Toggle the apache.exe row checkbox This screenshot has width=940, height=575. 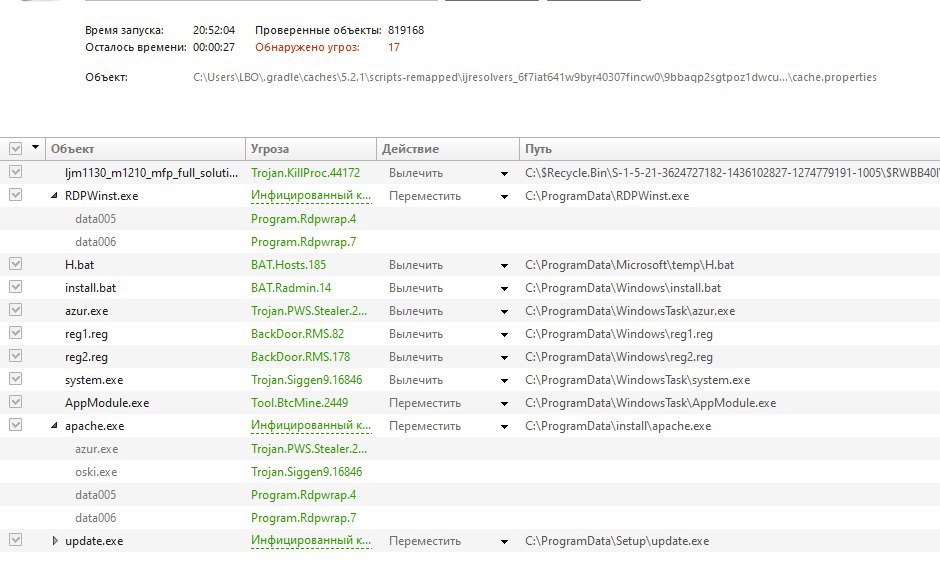click(x=16, y=425)
